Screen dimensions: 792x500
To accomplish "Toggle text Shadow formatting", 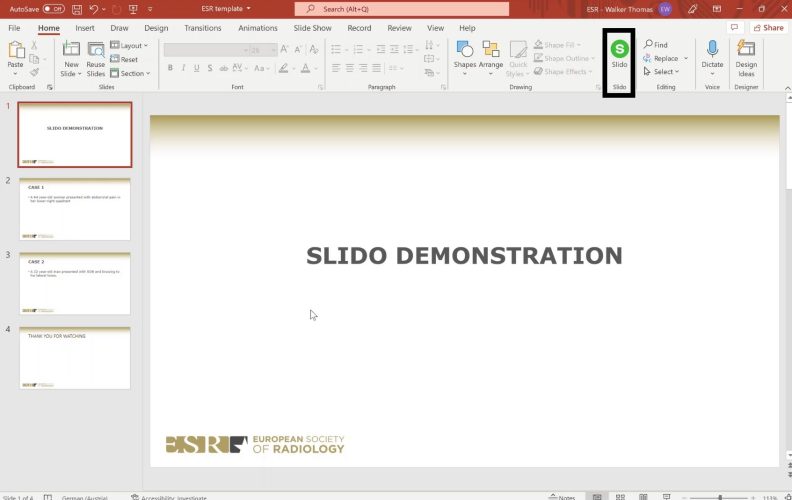I will tap(210, 68).
